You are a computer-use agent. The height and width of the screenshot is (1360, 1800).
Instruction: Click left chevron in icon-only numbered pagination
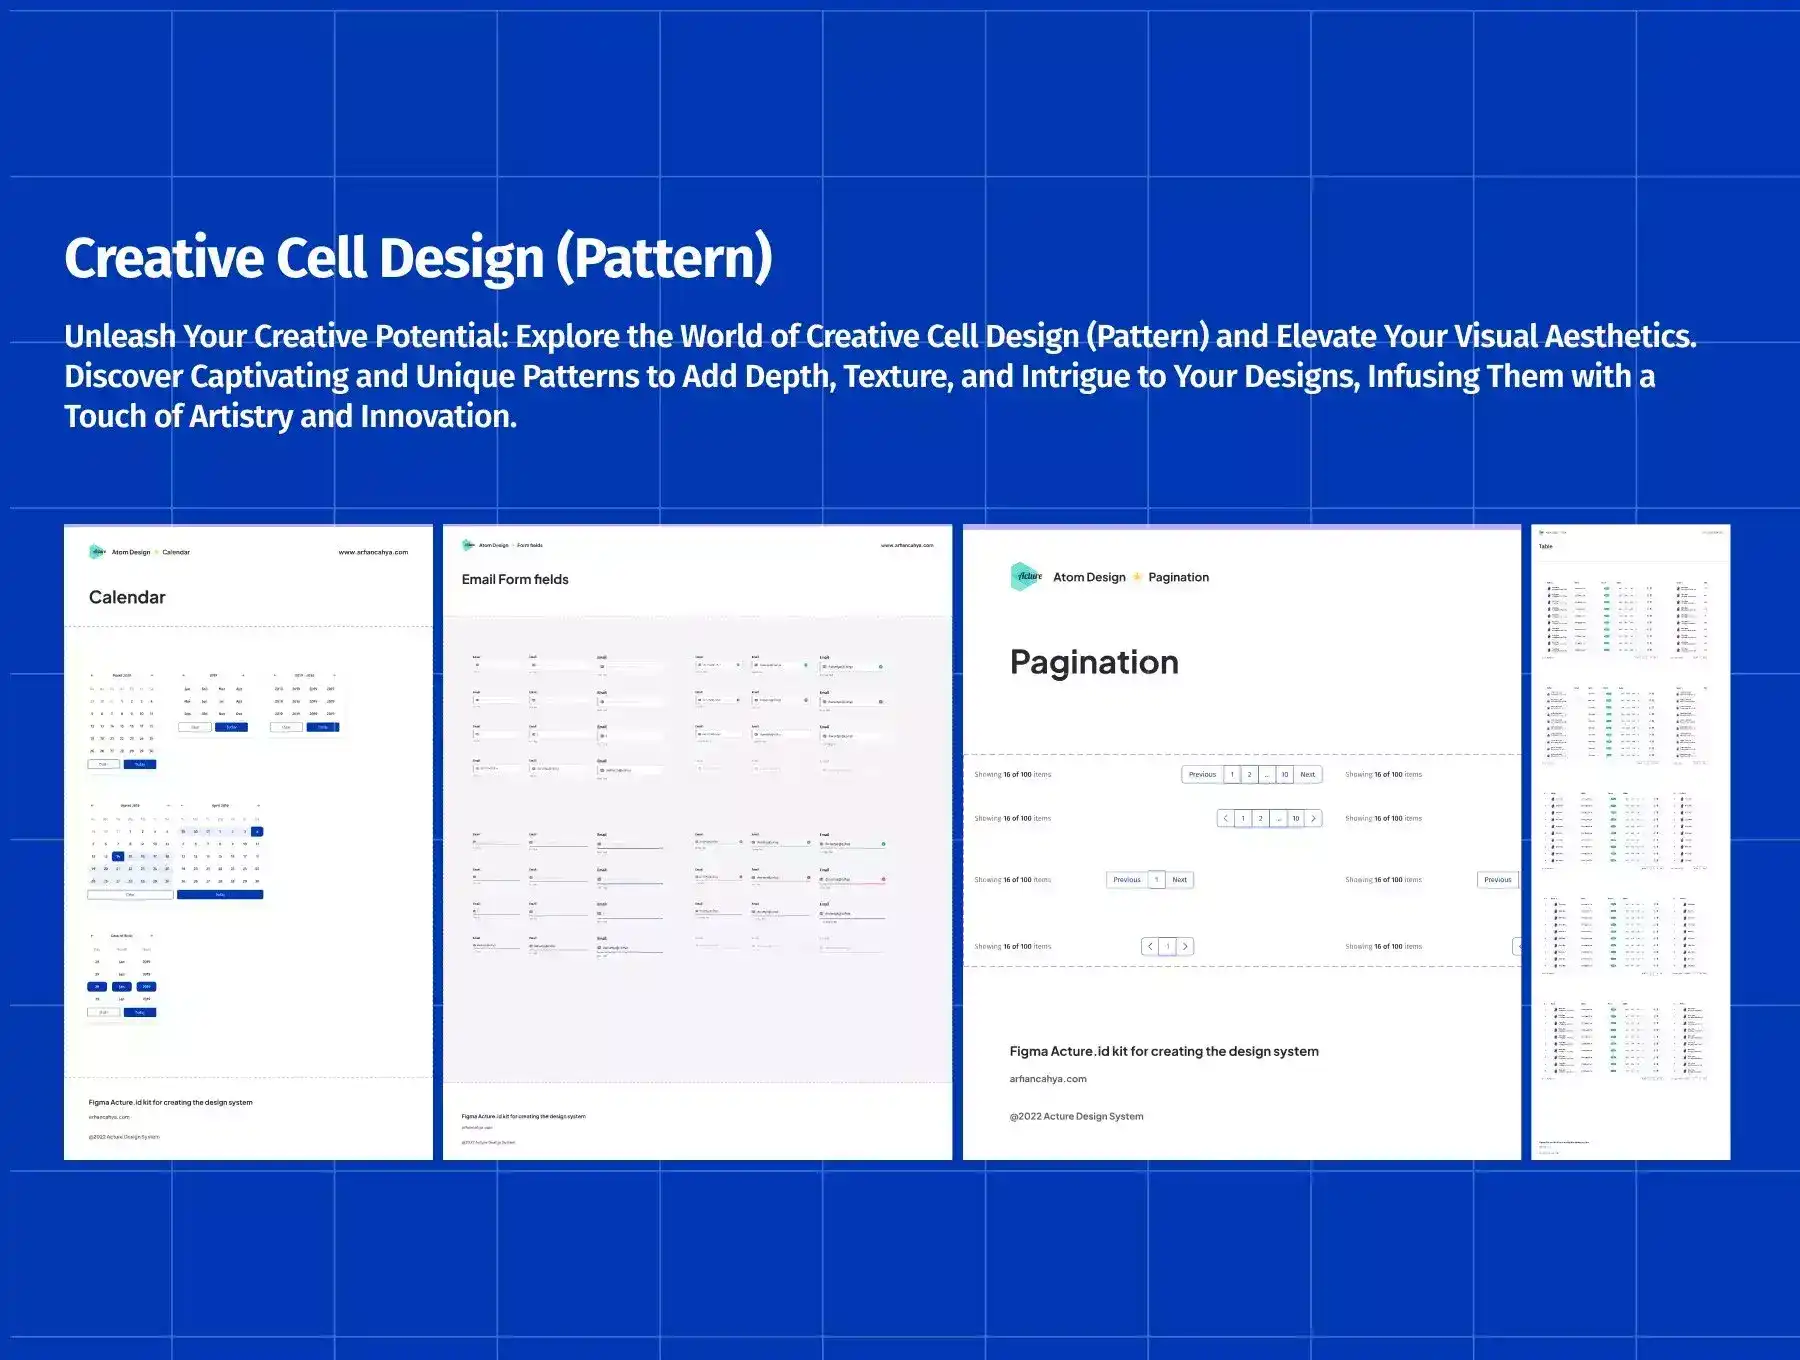[1226, 818]
